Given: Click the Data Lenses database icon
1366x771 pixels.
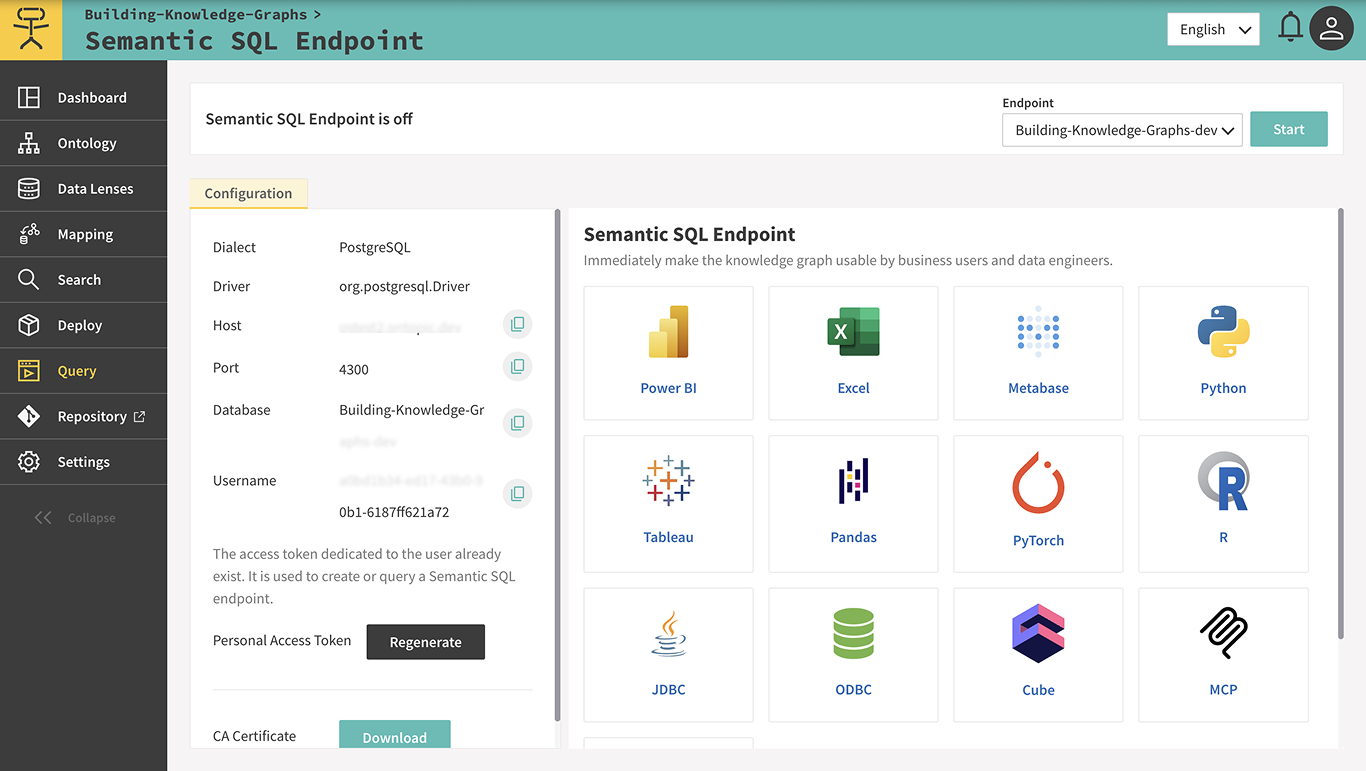Looking at the screenshot, I should tap(29, 188).
